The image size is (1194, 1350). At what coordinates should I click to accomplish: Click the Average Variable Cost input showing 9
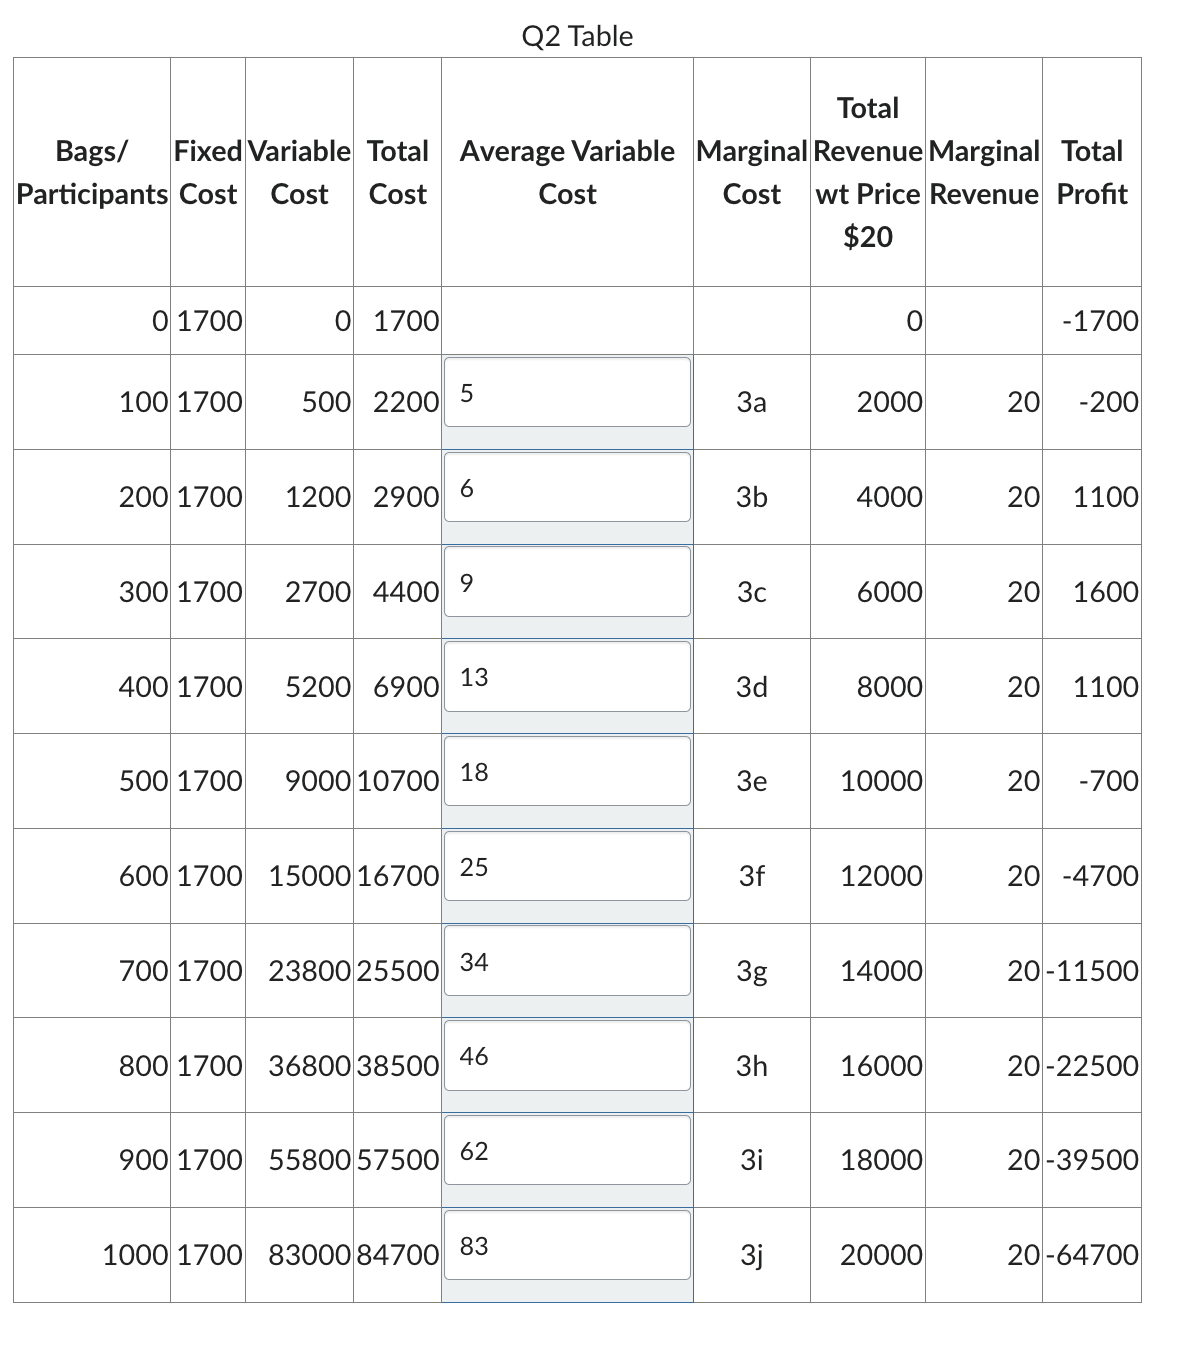[x=567, y=581]
